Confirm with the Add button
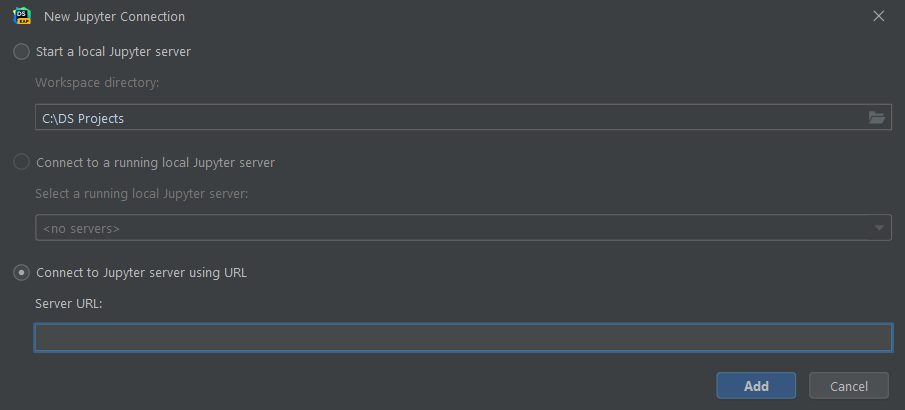The height and width of the screenshot is (410, 905). (x=756, y=386)
